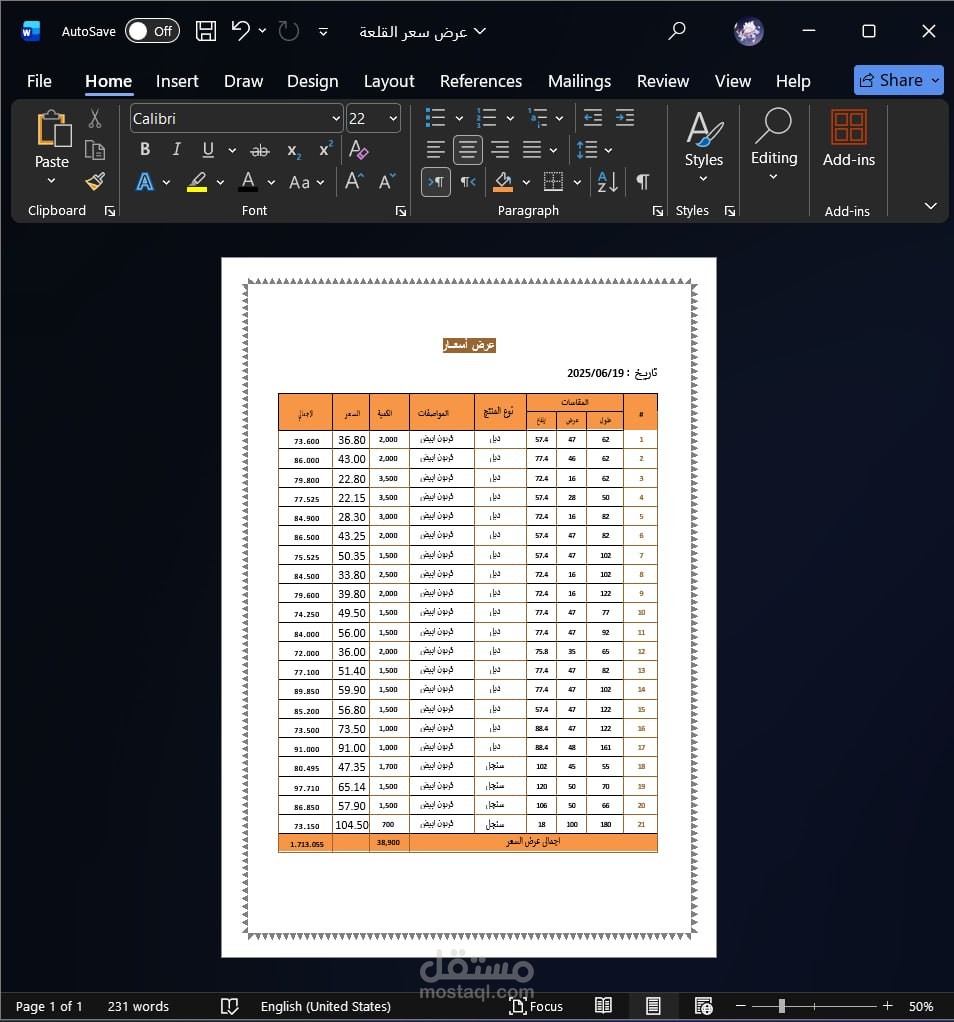Align text left
This screenshot has width=954, height=1022.
pos(435,150)
